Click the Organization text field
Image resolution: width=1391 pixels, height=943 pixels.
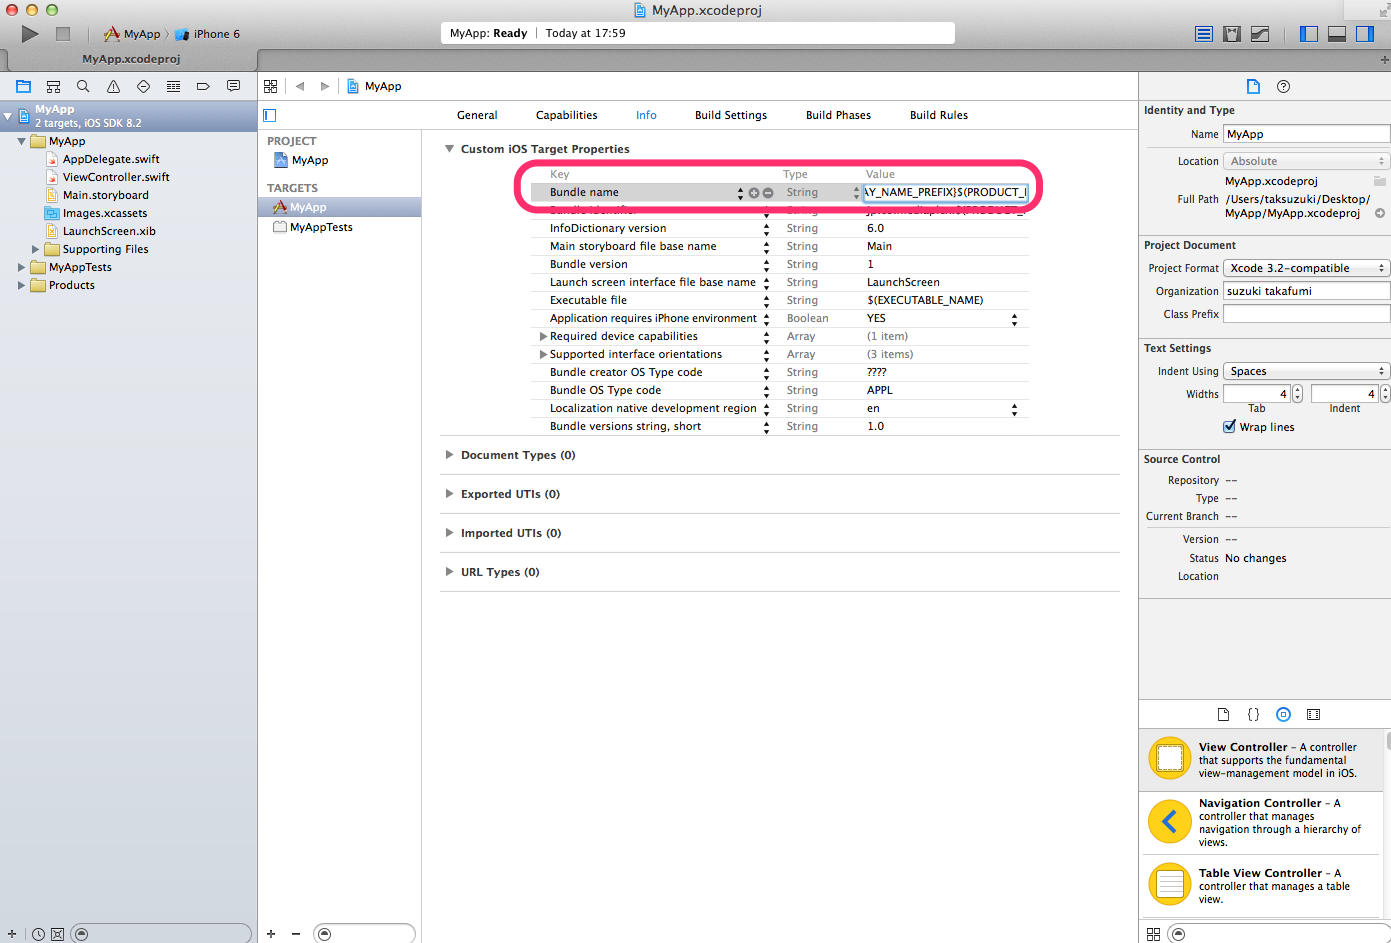(x=1306, y=291)
